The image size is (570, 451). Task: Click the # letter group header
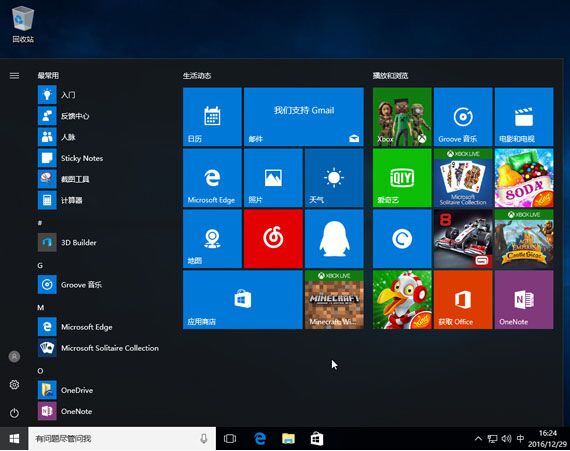point(40,223)
